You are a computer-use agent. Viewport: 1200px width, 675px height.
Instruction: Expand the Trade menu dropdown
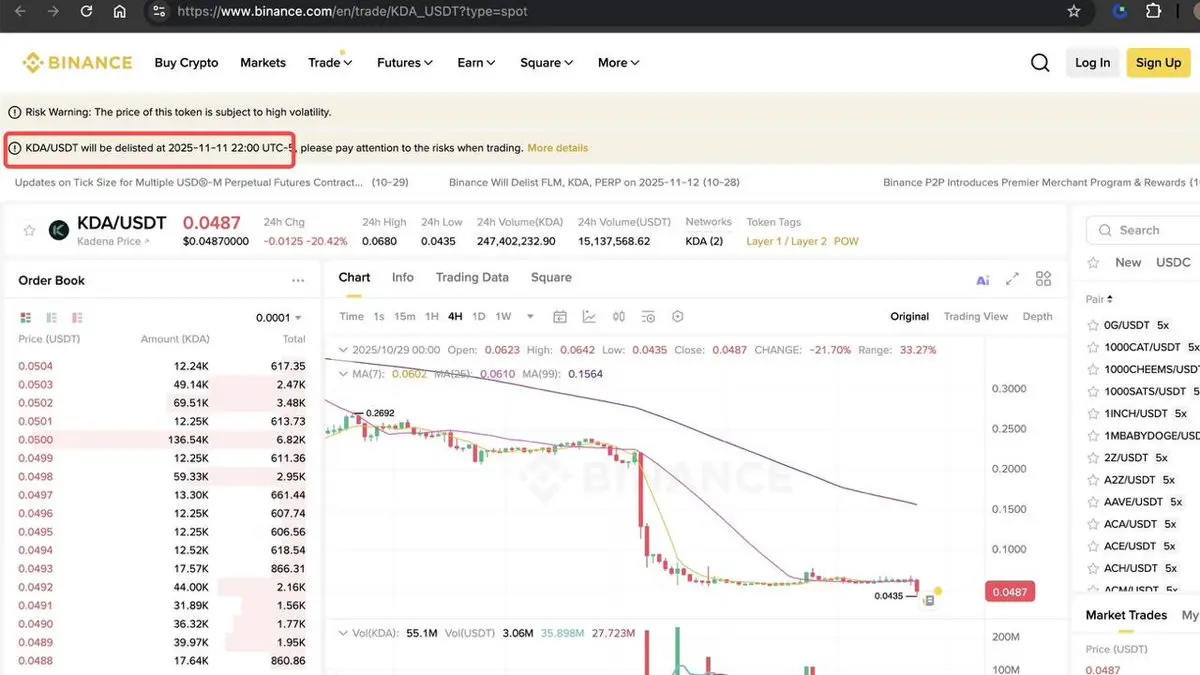330,62
